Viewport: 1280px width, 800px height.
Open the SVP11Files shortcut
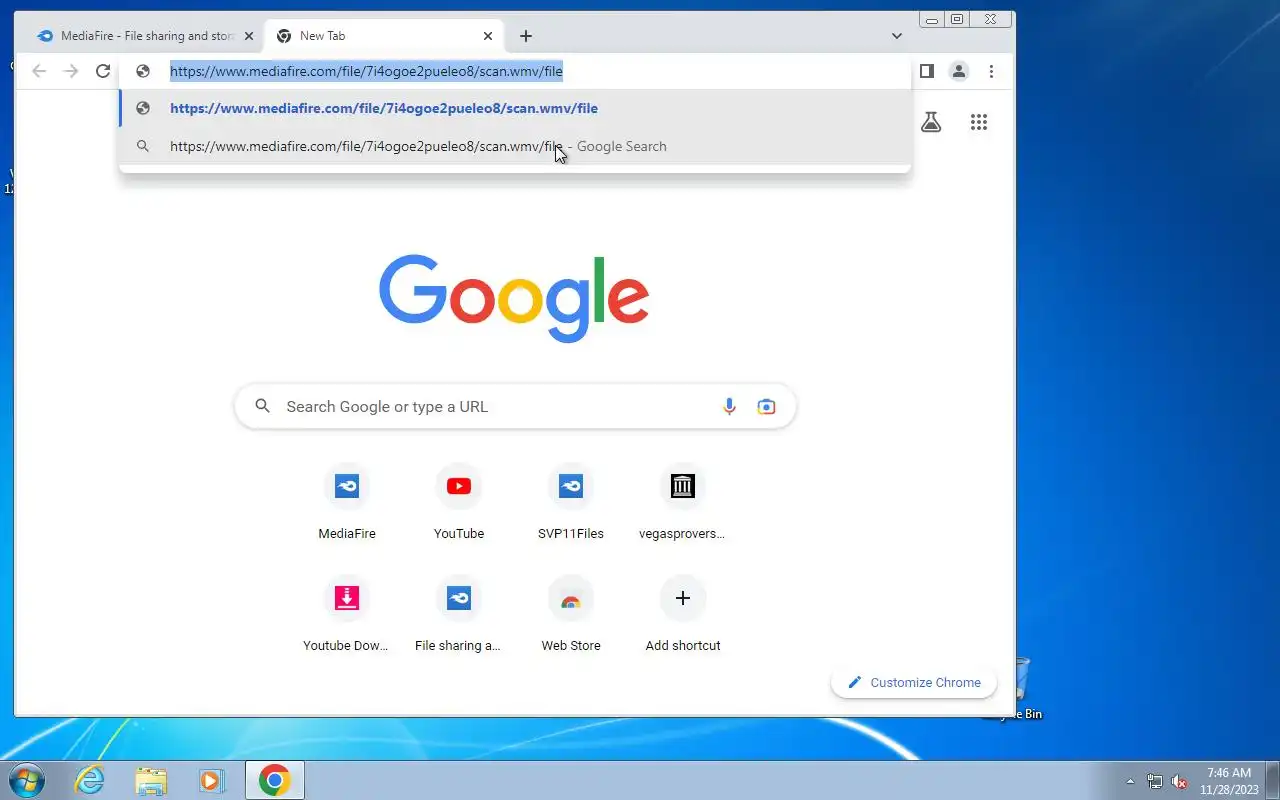click(x=571, y=504)
